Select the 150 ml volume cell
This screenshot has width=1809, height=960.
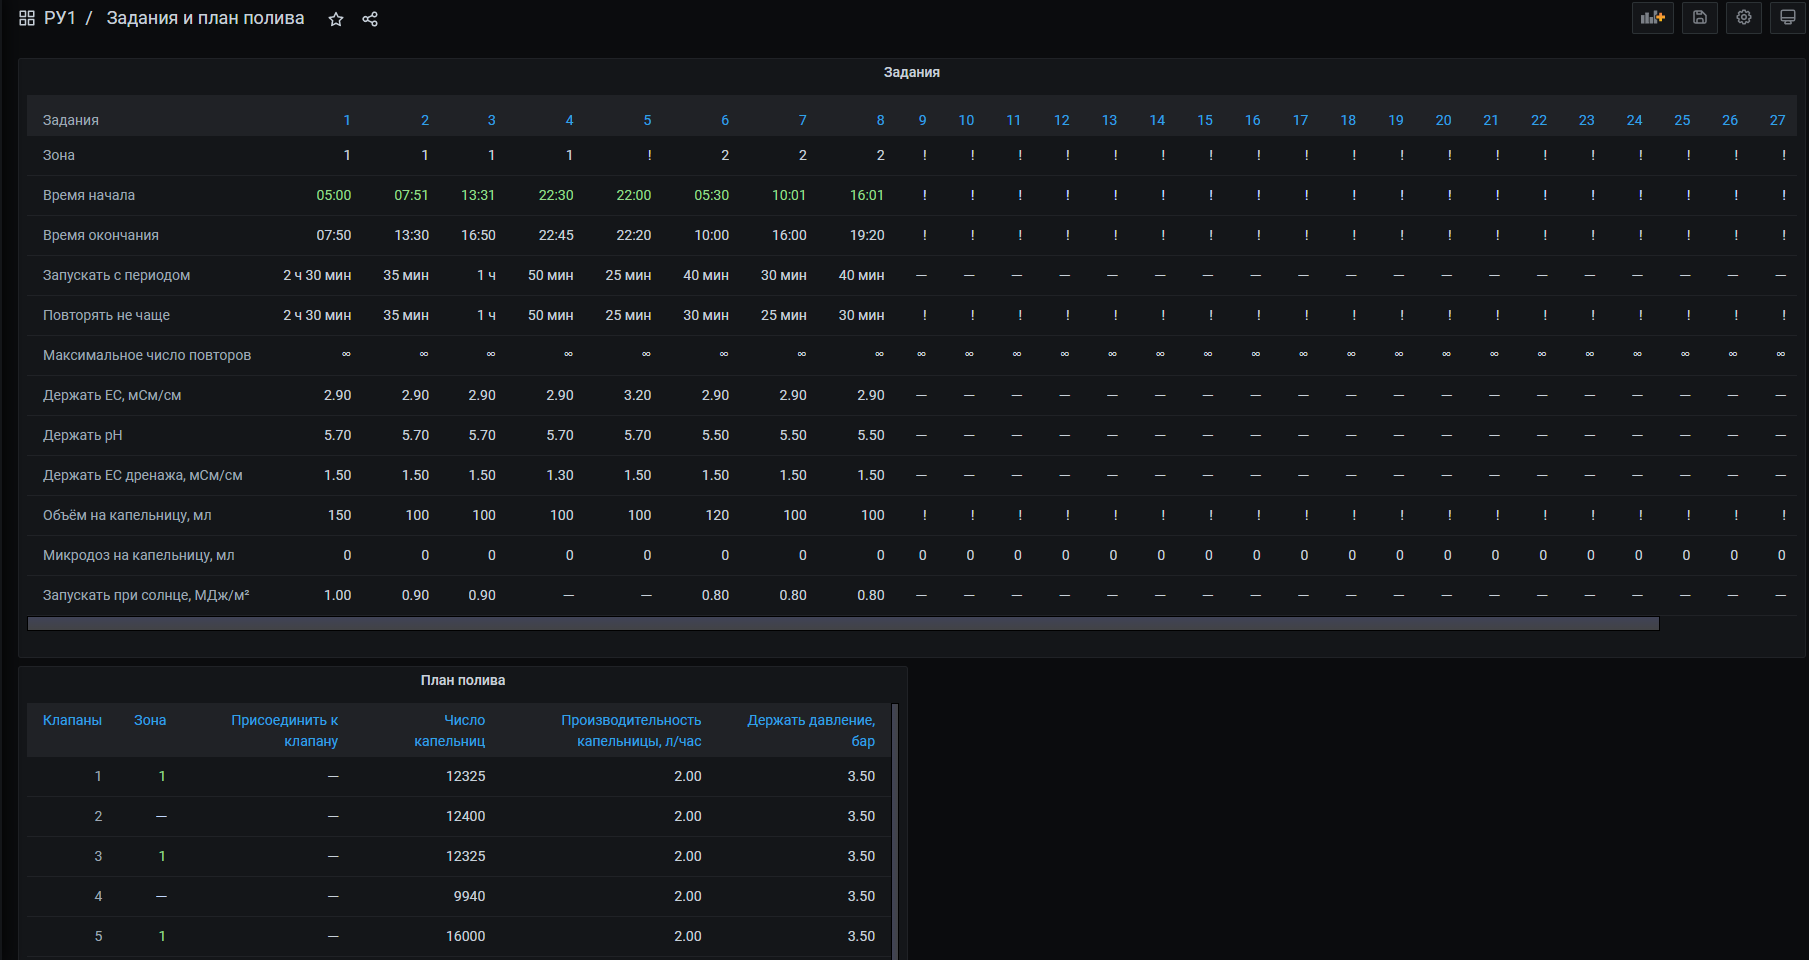340,515
